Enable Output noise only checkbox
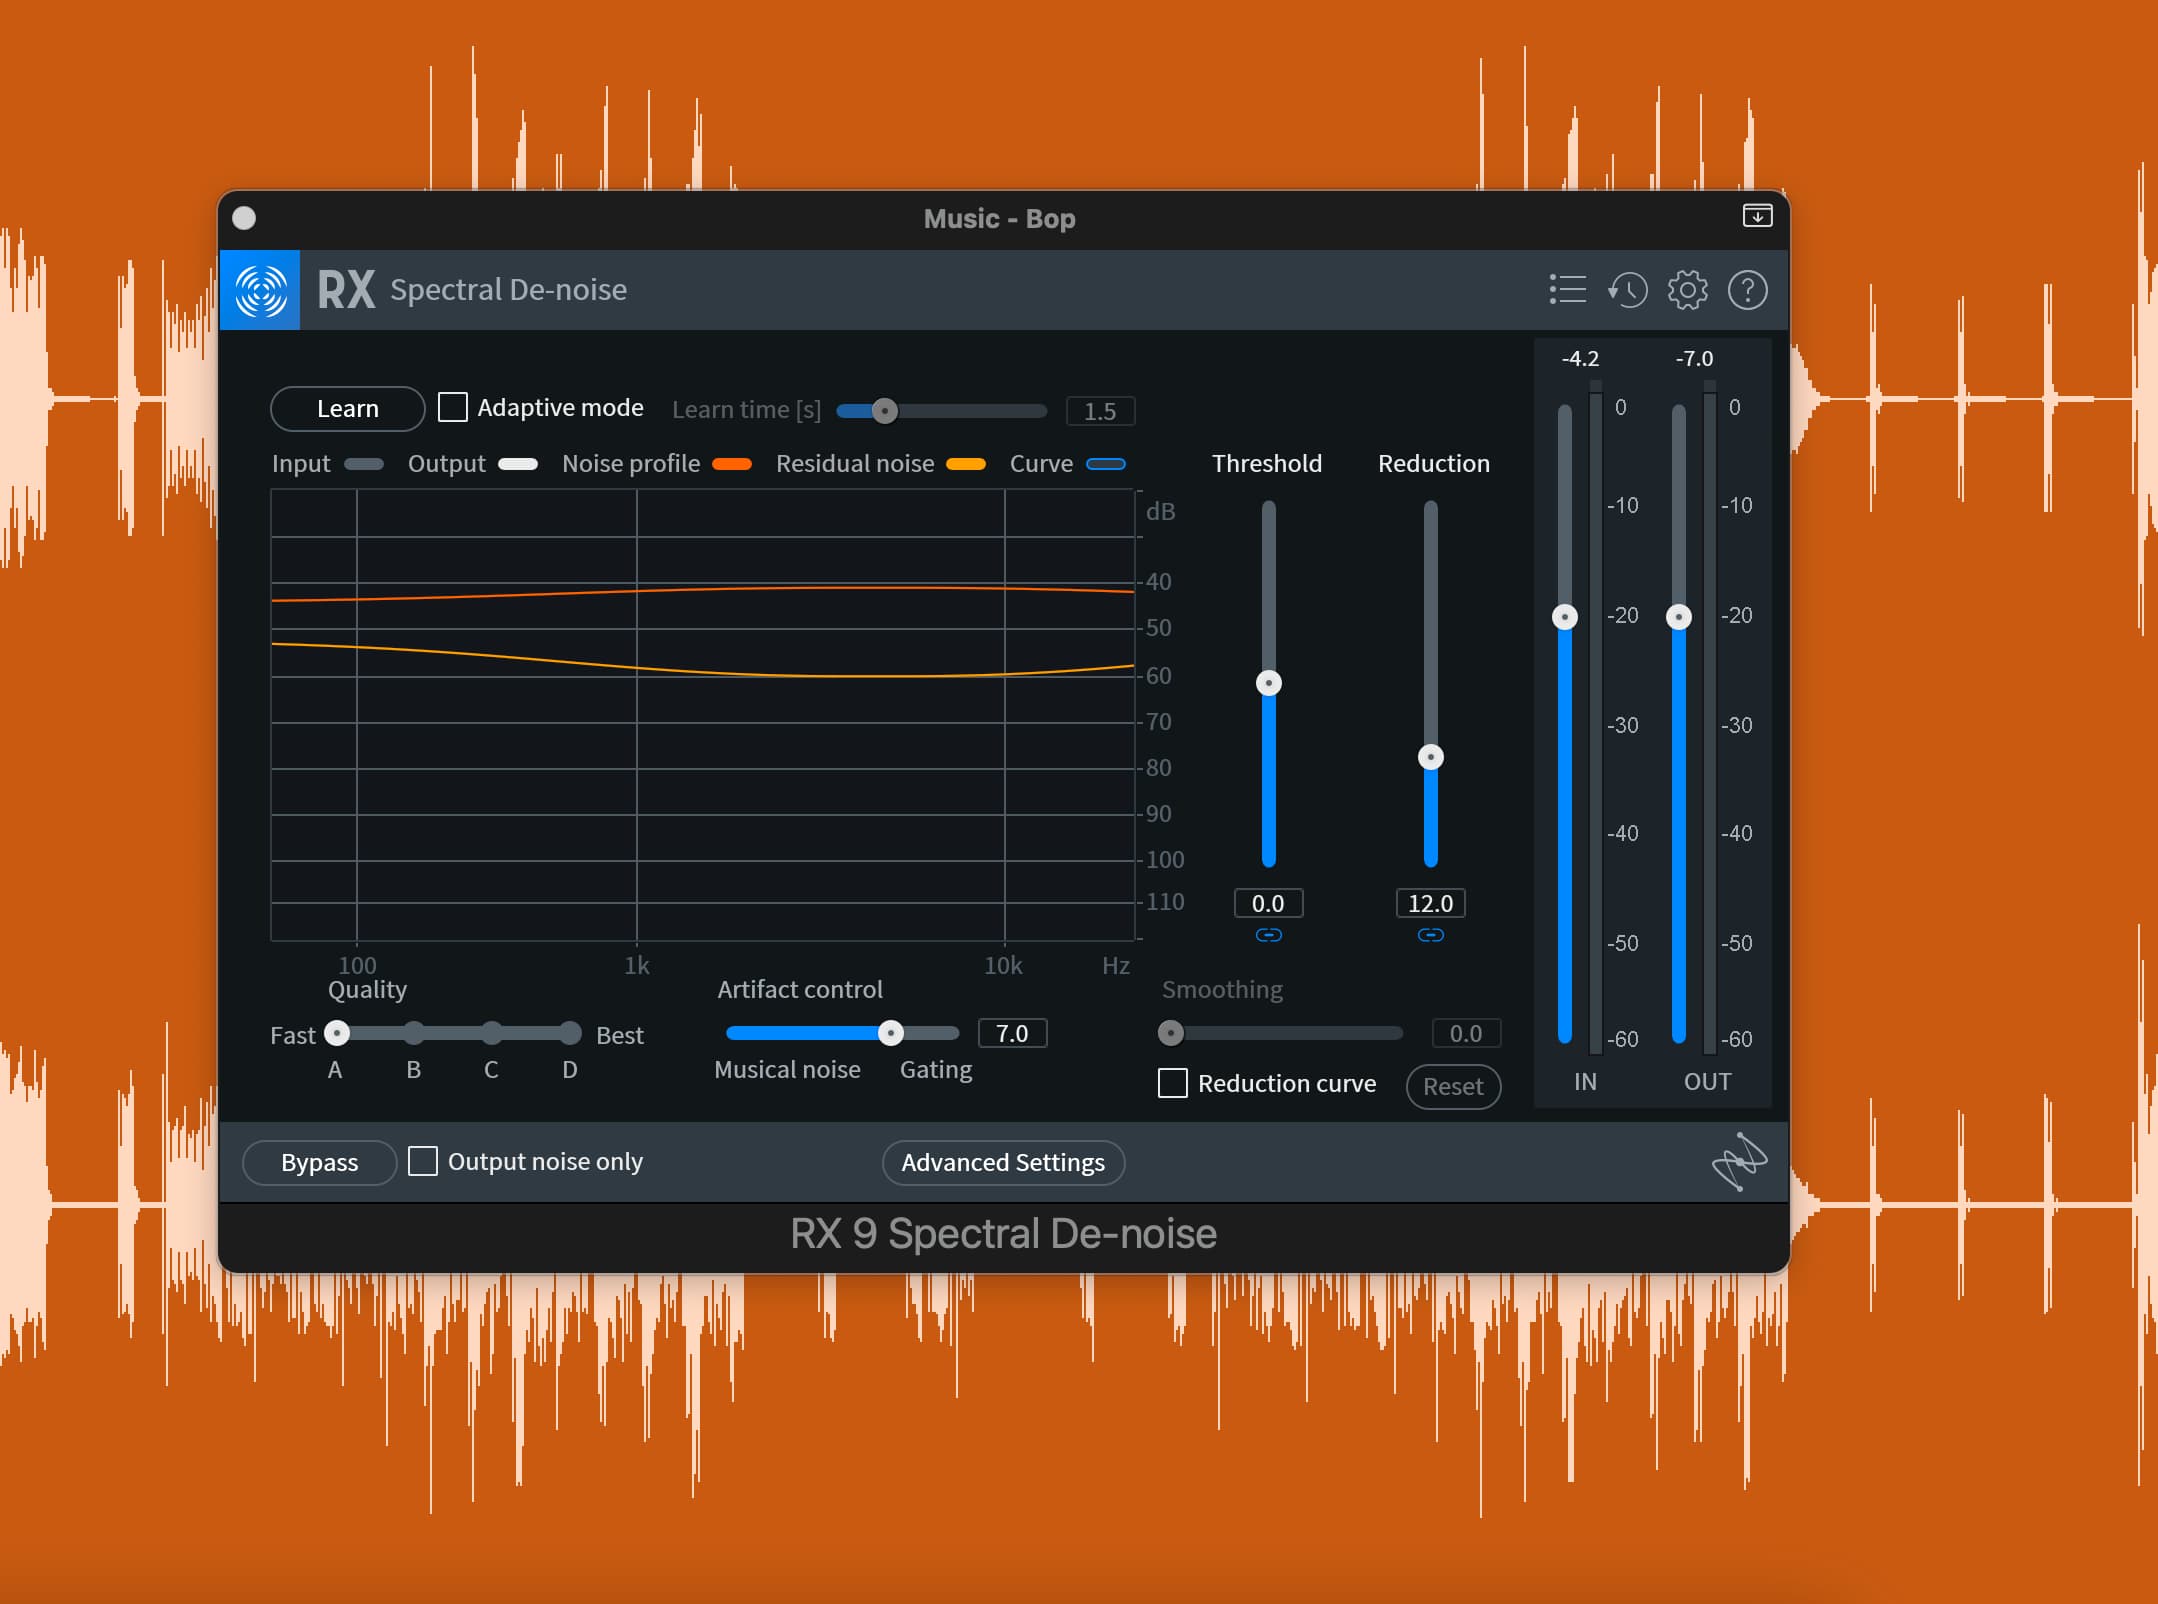 point(423,1161)
